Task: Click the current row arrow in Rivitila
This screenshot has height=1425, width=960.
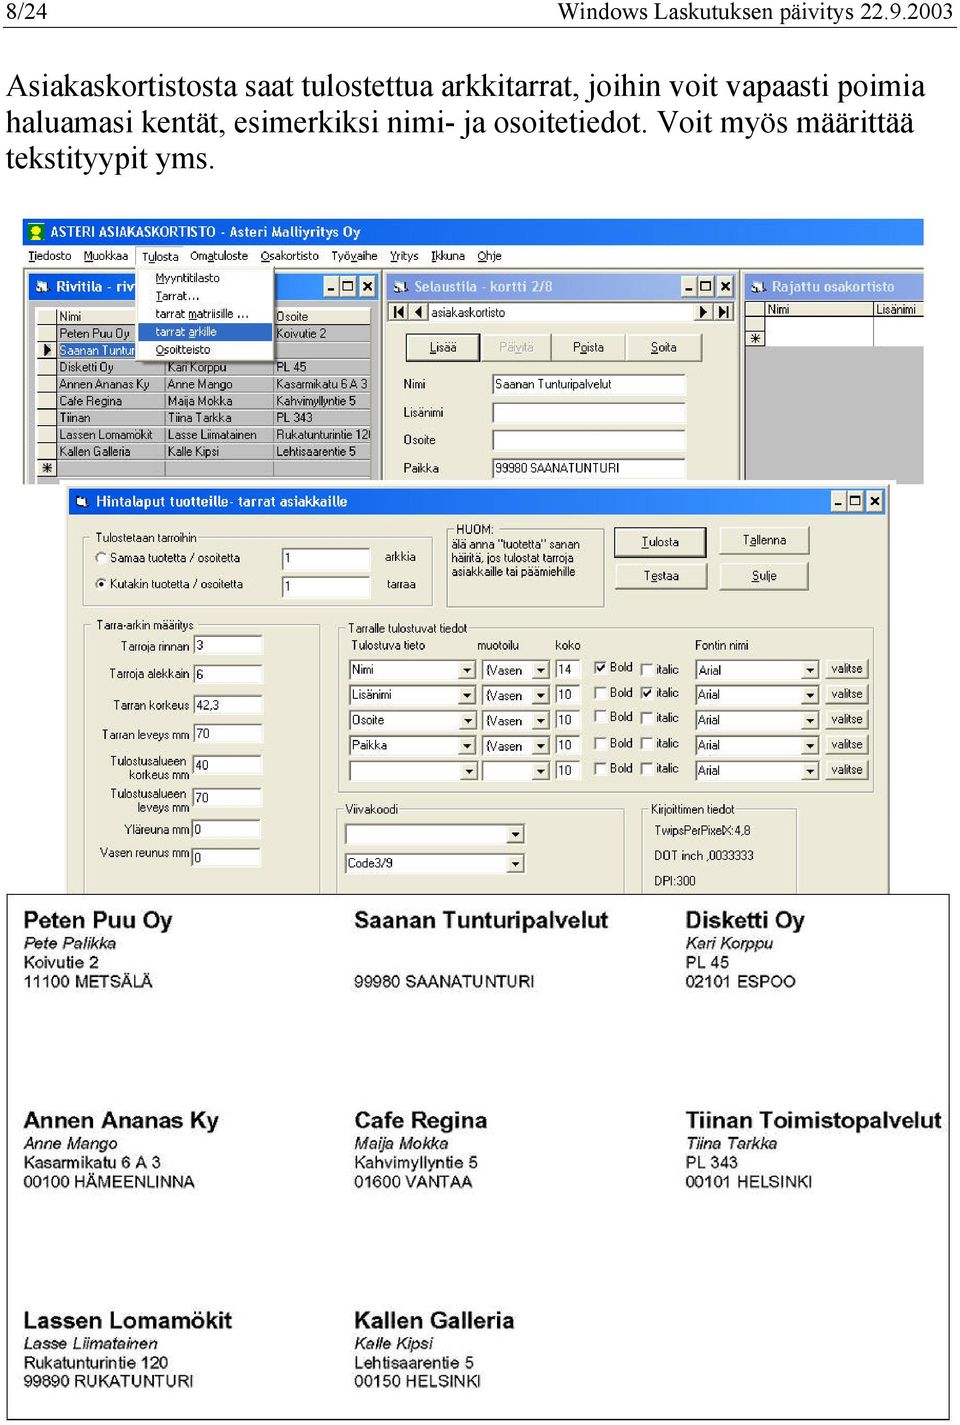Action: (x=46, y=350)
